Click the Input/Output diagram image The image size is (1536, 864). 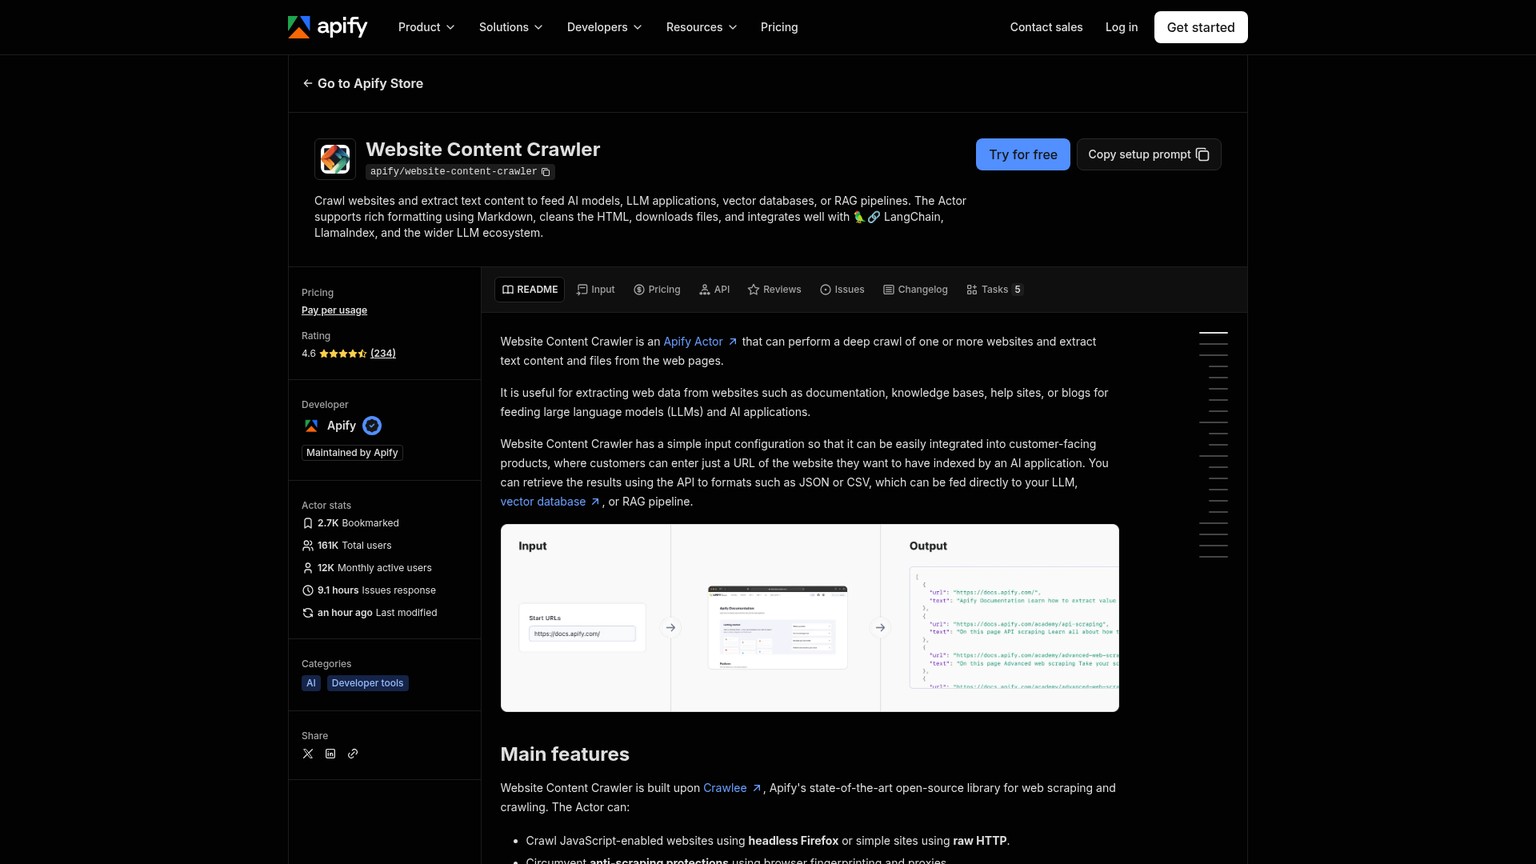coord(810,618)
